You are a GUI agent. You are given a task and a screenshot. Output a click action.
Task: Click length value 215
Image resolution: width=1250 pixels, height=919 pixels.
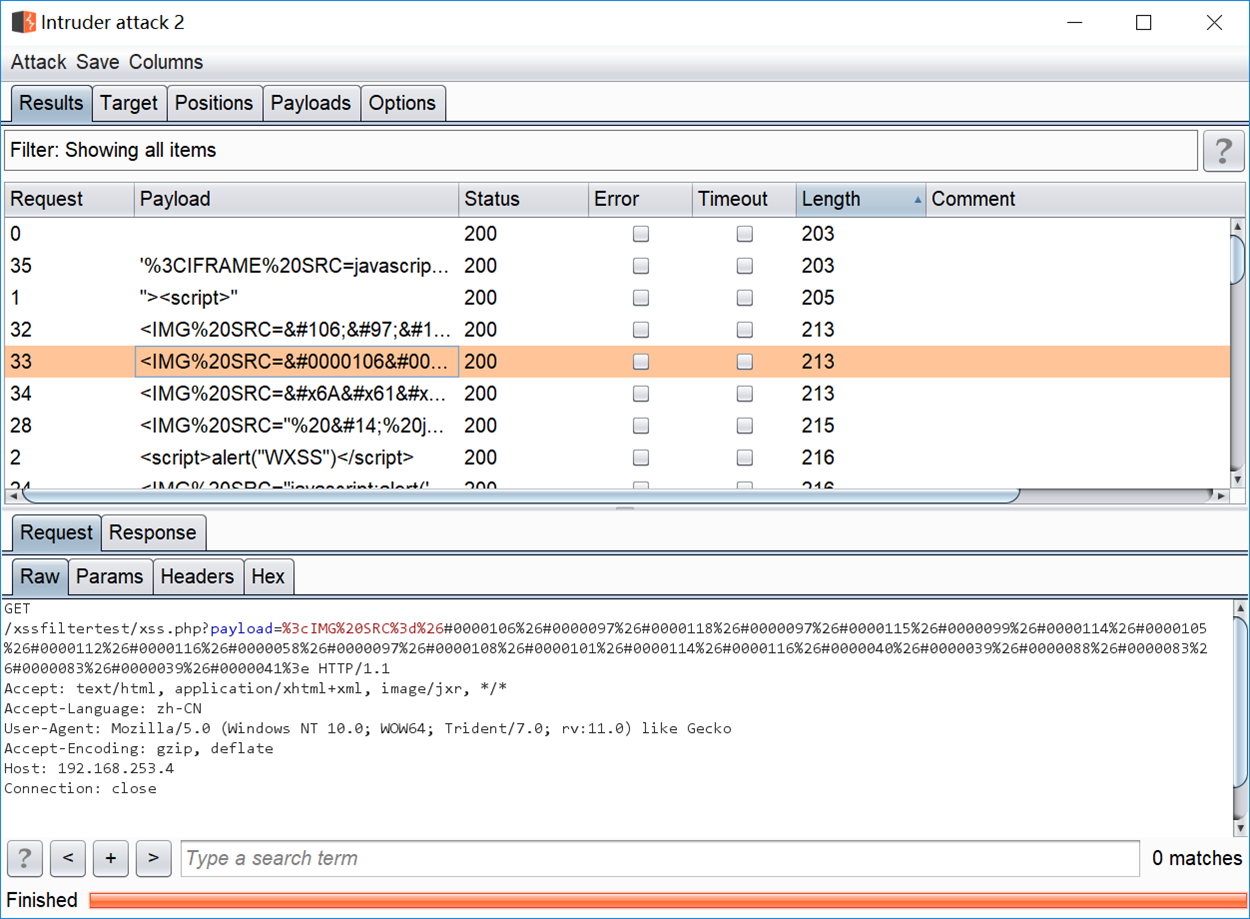[x=818, y=426]
